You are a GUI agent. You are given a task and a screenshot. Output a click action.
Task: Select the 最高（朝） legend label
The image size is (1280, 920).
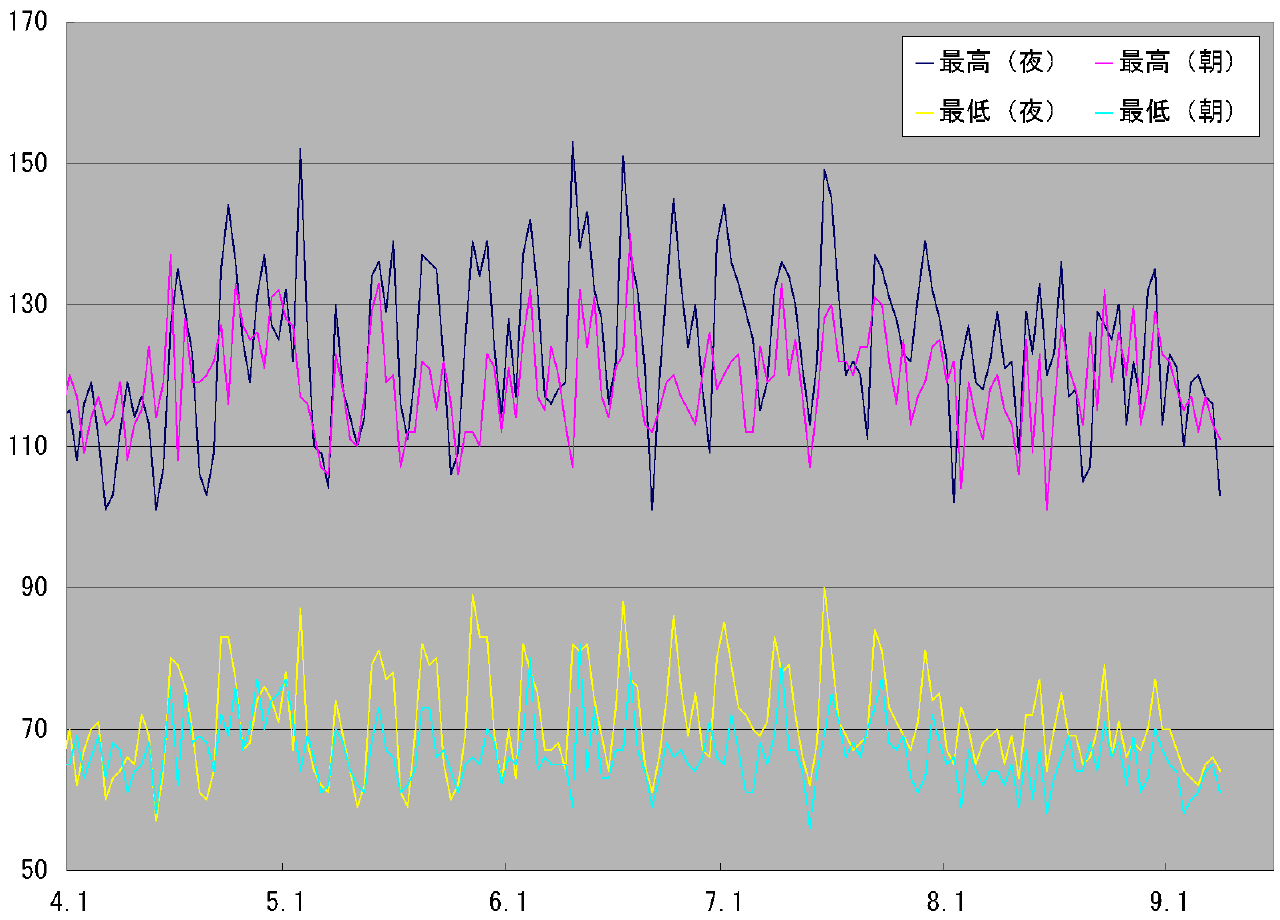pos(1177,63)
